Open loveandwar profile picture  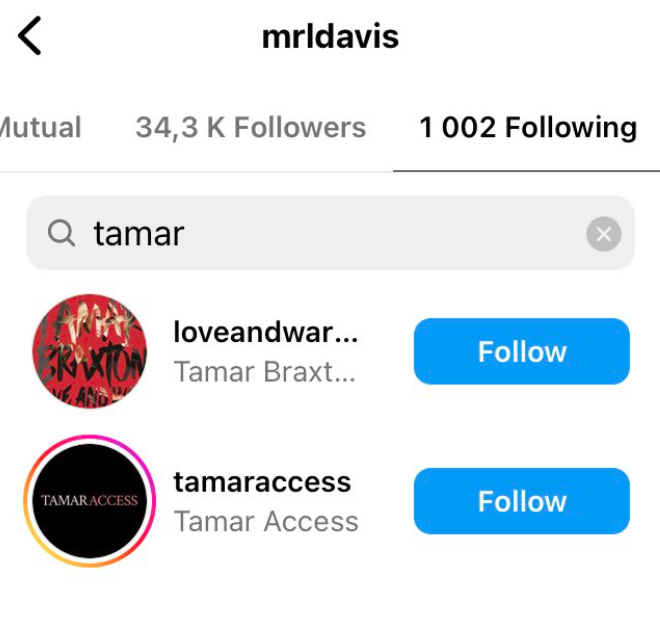pos(90,351)
